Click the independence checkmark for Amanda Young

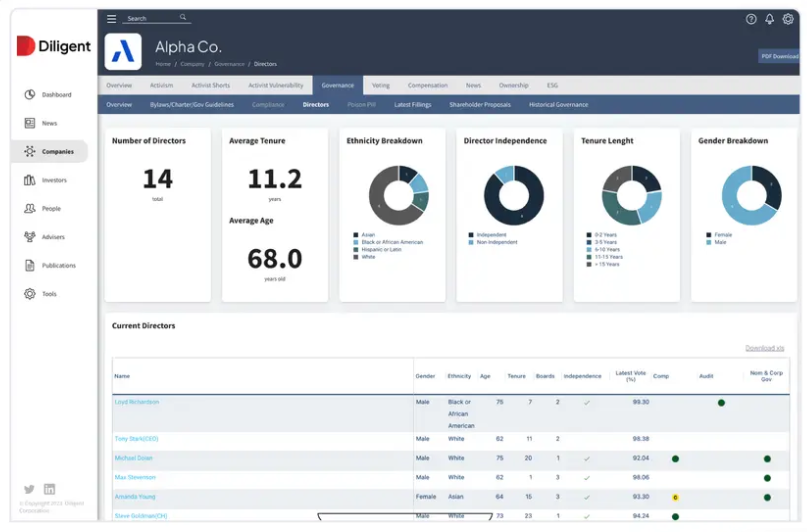587,498
